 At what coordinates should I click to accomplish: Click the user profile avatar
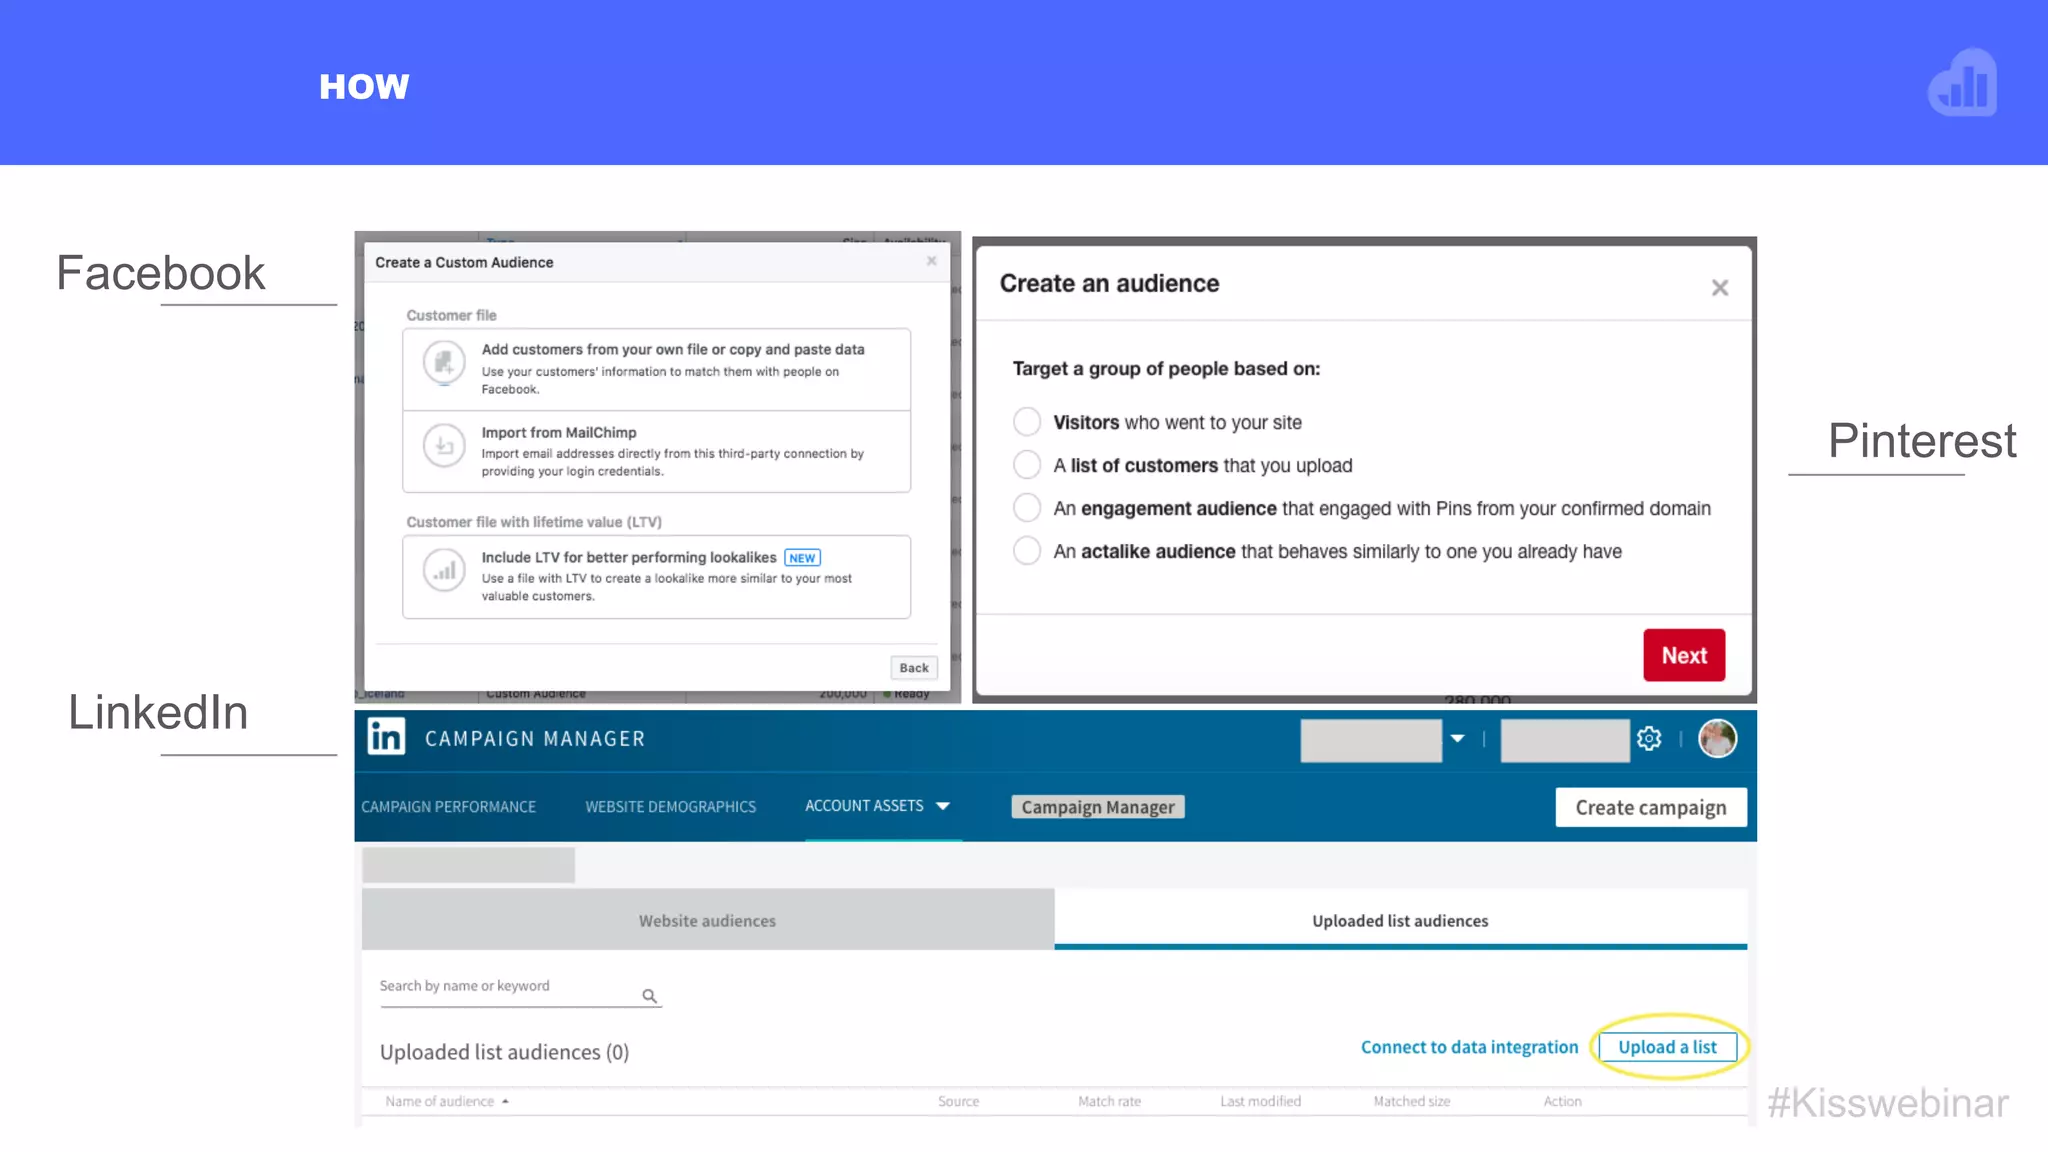(1717, 739)
